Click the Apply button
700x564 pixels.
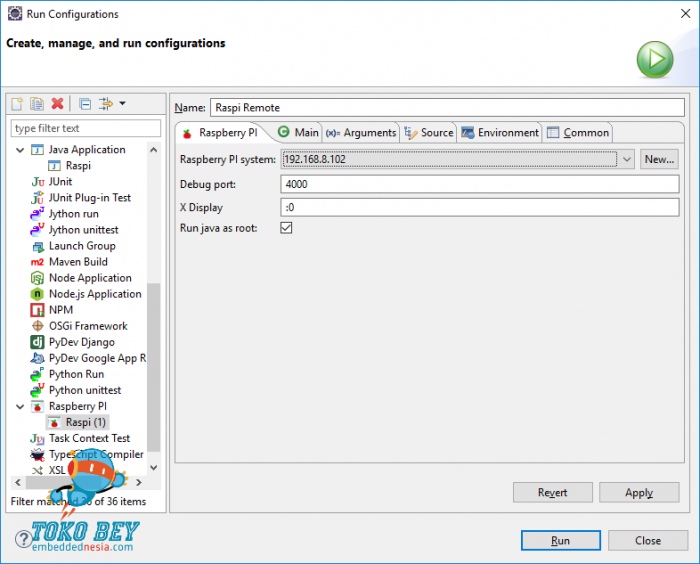tap(639, 492)
